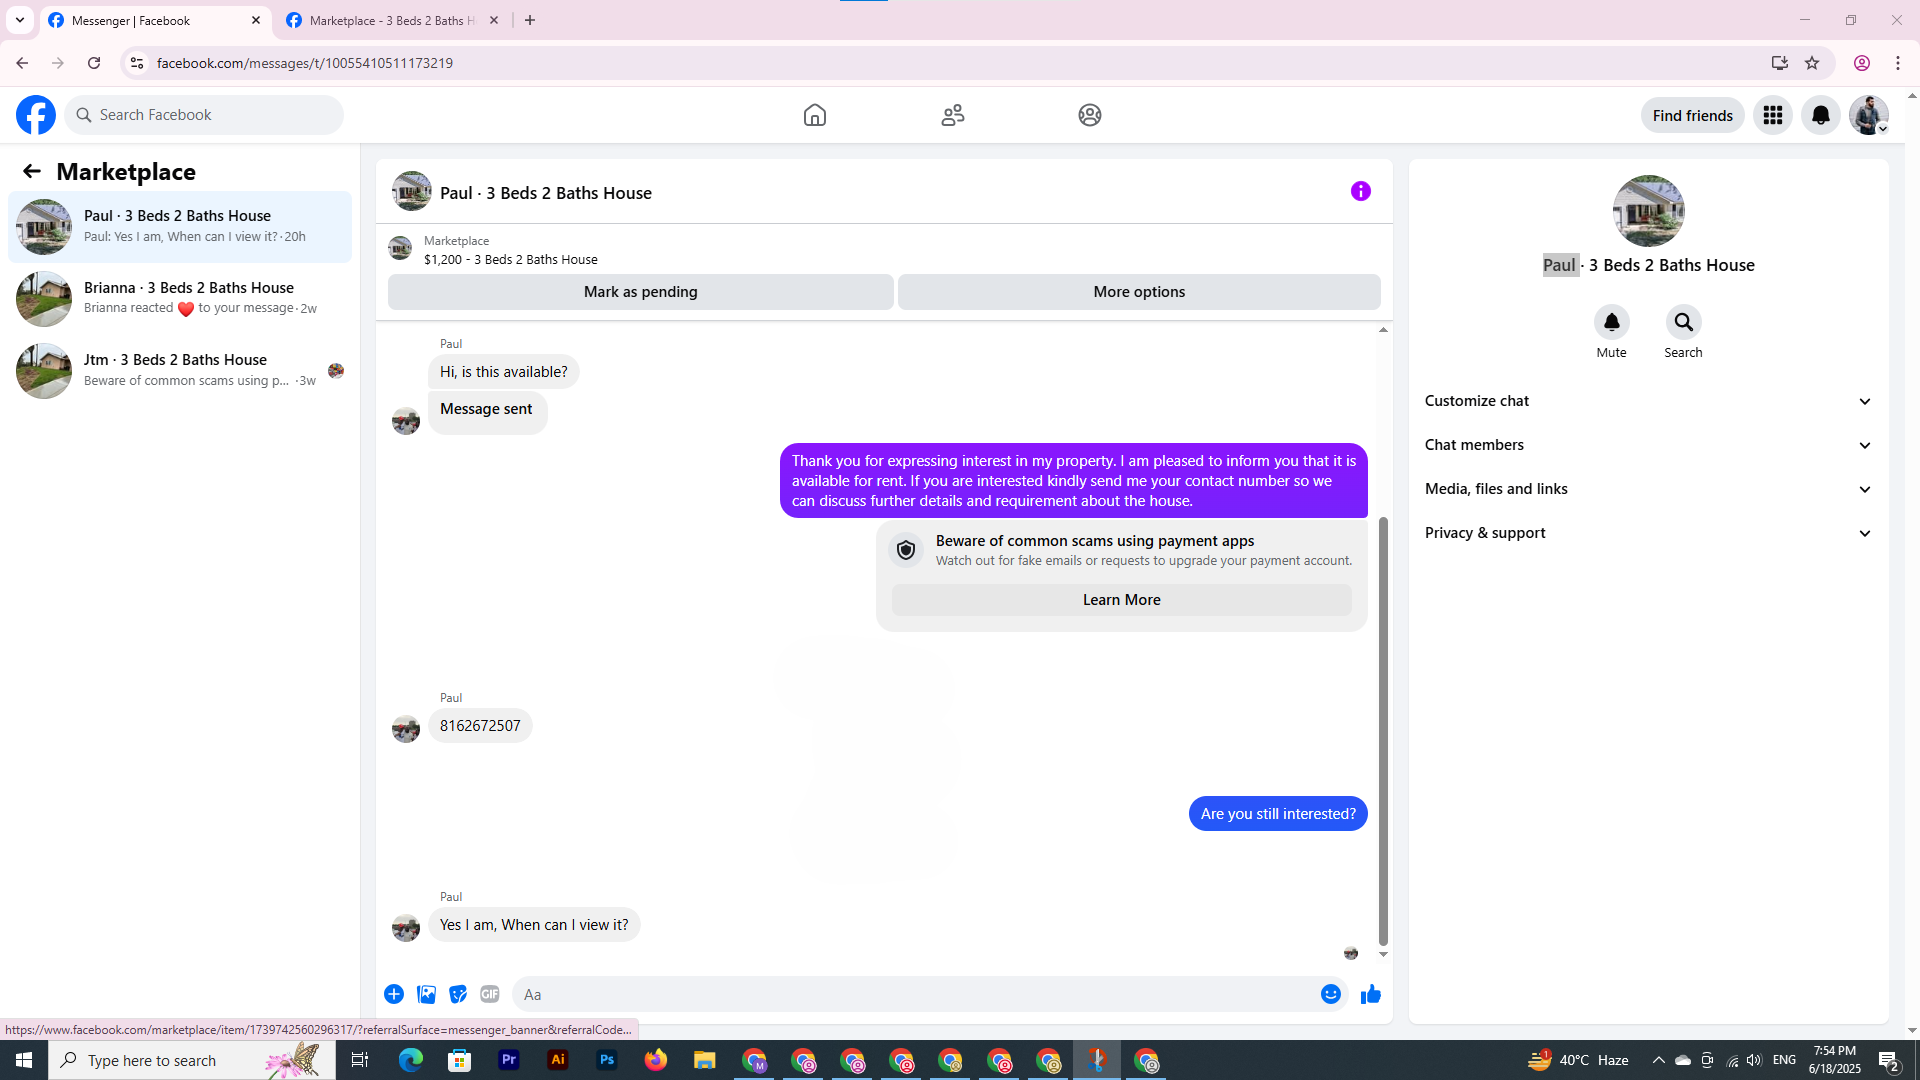1920x1080 pixels.
Task: Open File Explorer from taskbar
Action: pyautogui.click(x=705, y=1060)
